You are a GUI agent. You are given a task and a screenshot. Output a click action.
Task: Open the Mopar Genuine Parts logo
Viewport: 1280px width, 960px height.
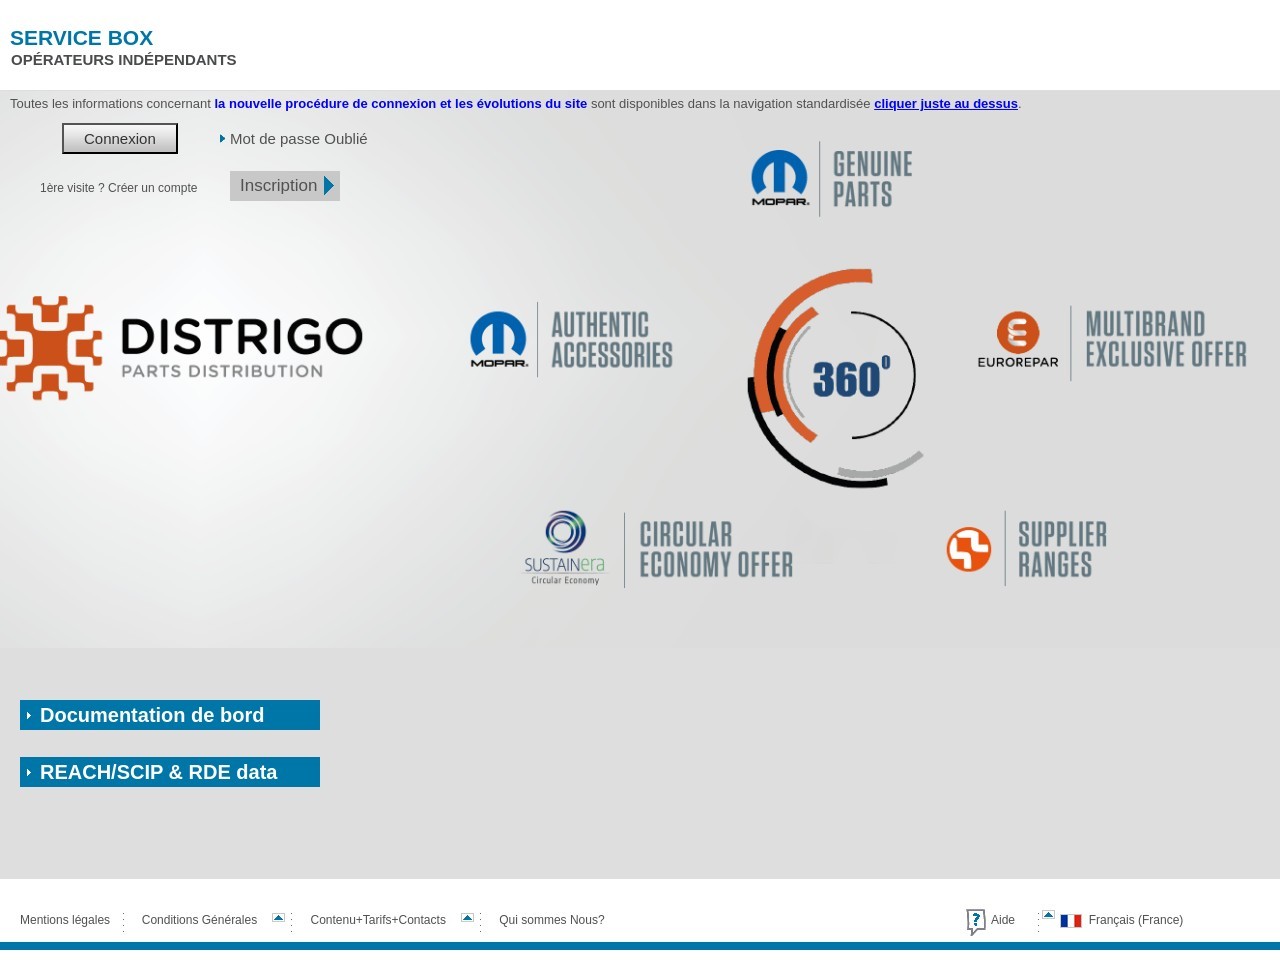coord(832,179)
